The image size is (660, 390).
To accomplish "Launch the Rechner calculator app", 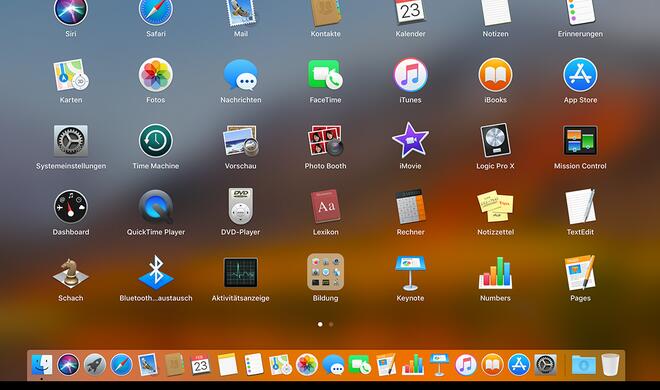I will coord(410,206).
